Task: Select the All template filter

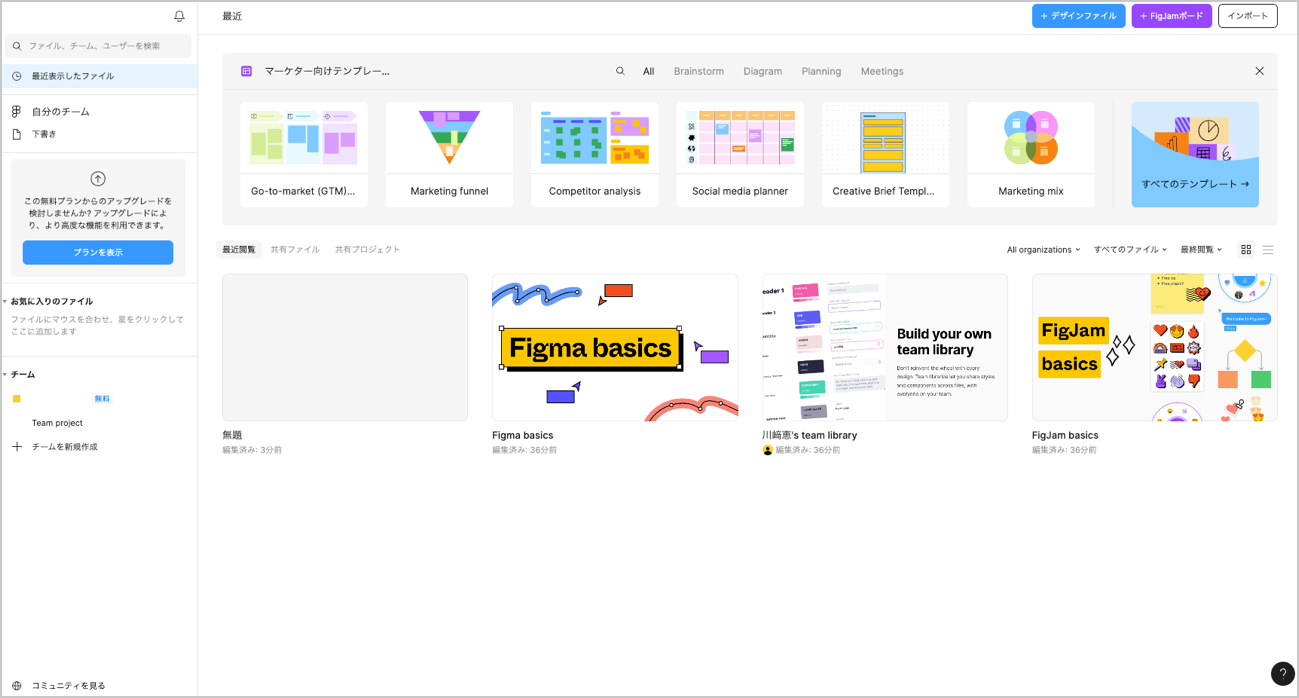Action: pos(649,71)
